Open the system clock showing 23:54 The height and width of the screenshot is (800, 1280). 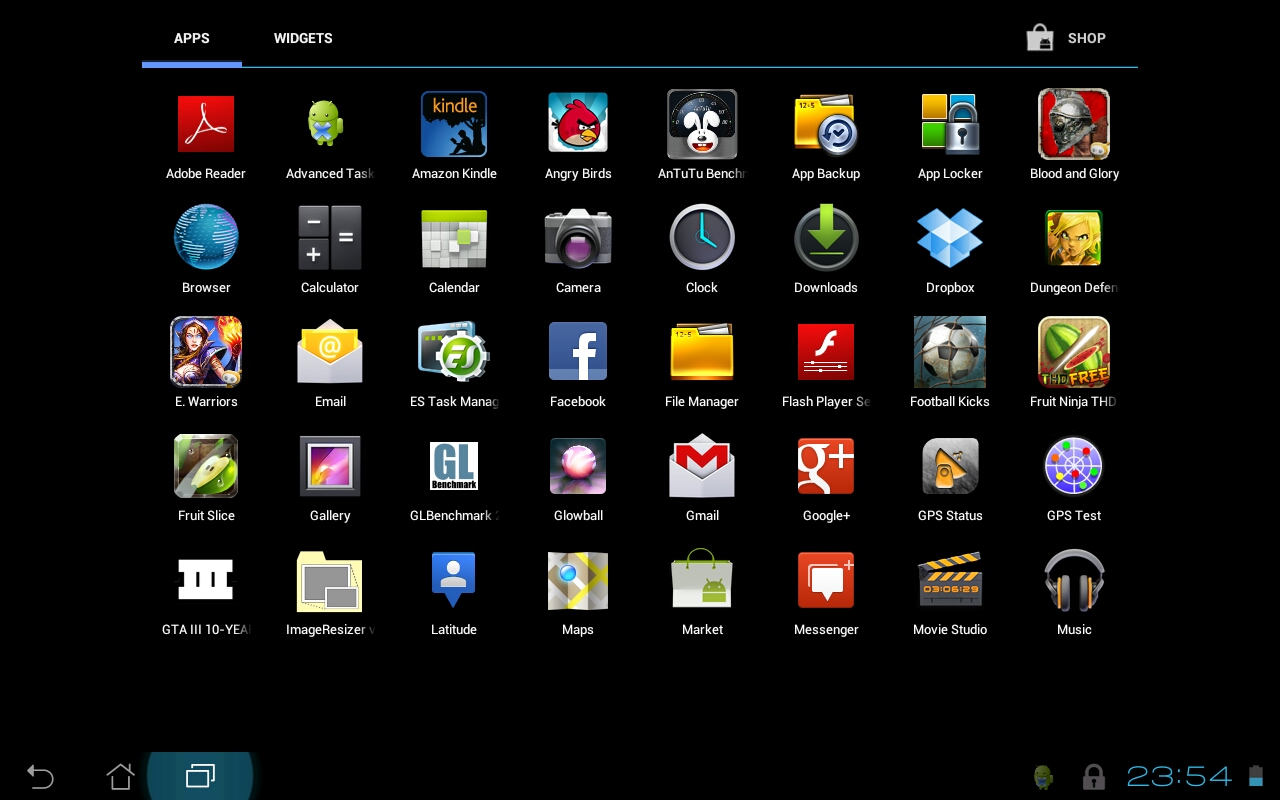[x=1180, y=776]
